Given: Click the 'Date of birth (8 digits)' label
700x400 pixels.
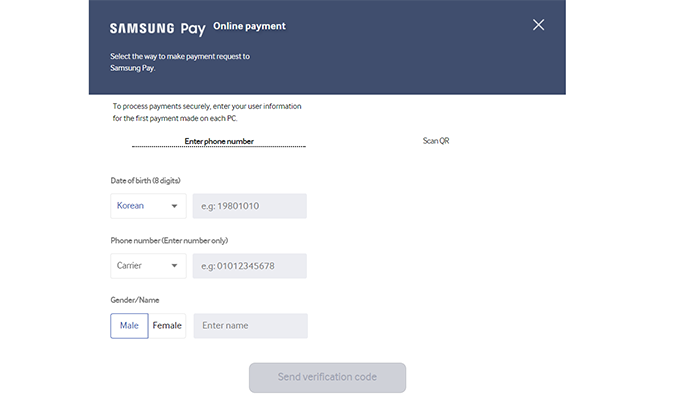Looking at the screenshot, I should 146,180.
